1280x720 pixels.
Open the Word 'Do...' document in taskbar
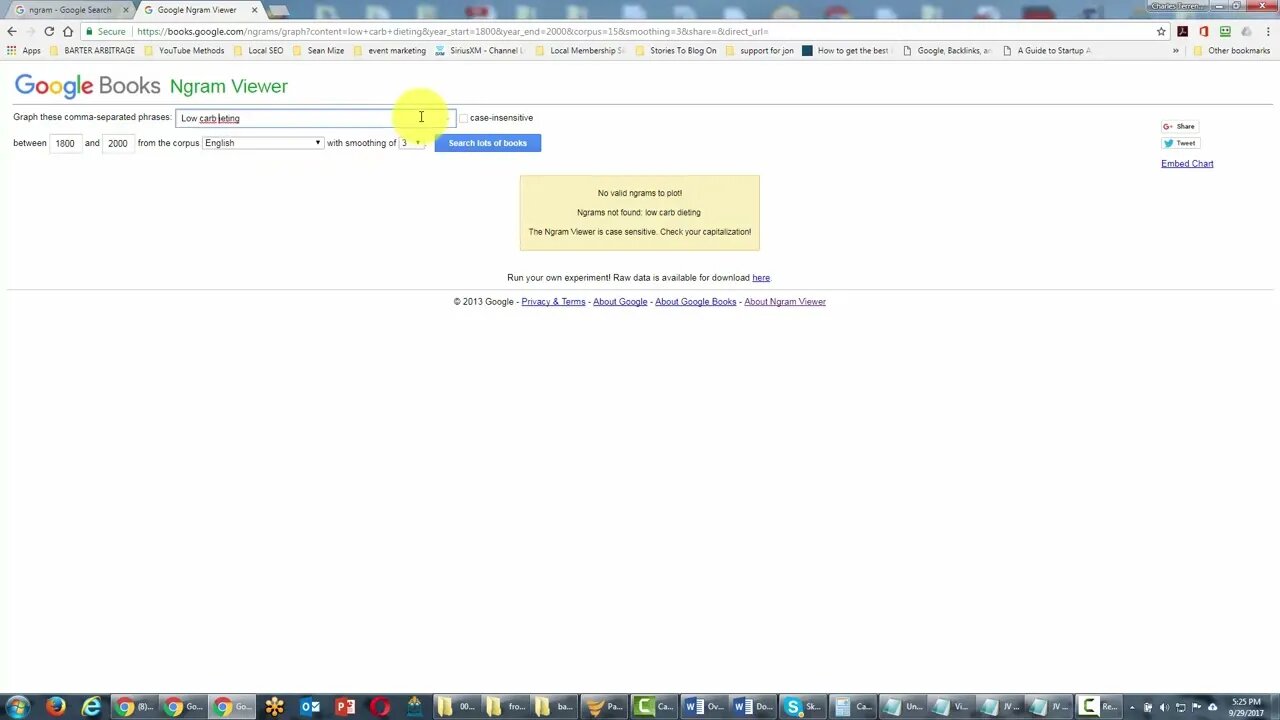[x=753, y=707]
